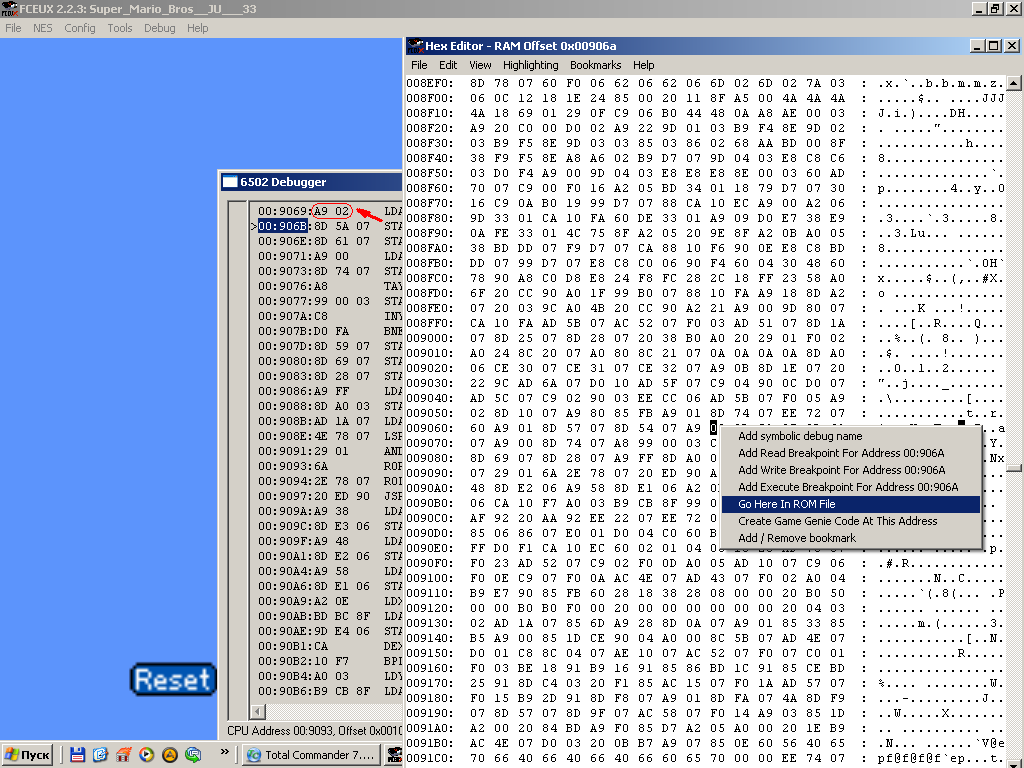Click the CPU Address status text in debugger

(314, 731)
